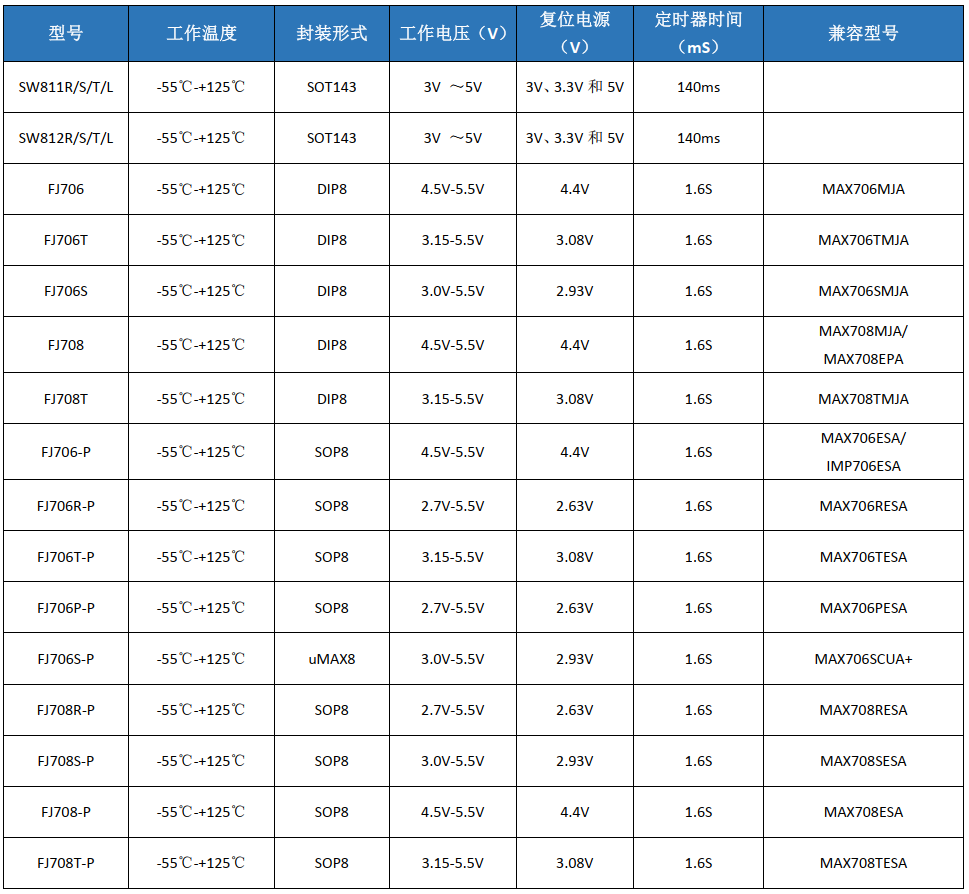Click the FJ706T model cell

[x=66, y=240]
